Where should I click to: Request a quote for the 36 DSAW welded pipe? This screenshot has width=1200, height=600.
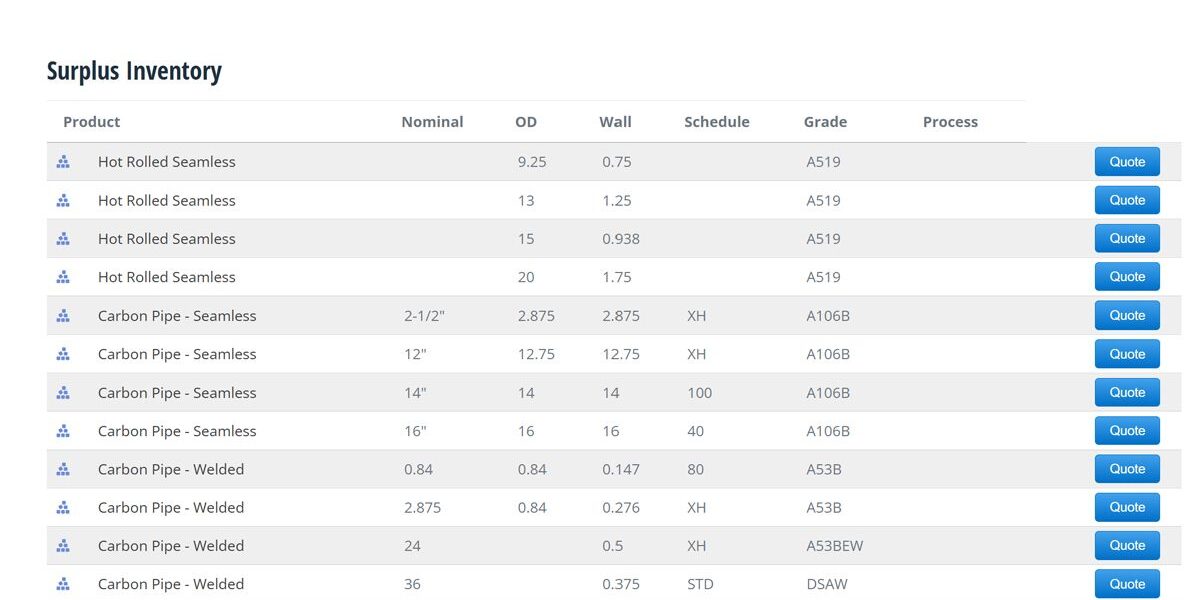1127,584
